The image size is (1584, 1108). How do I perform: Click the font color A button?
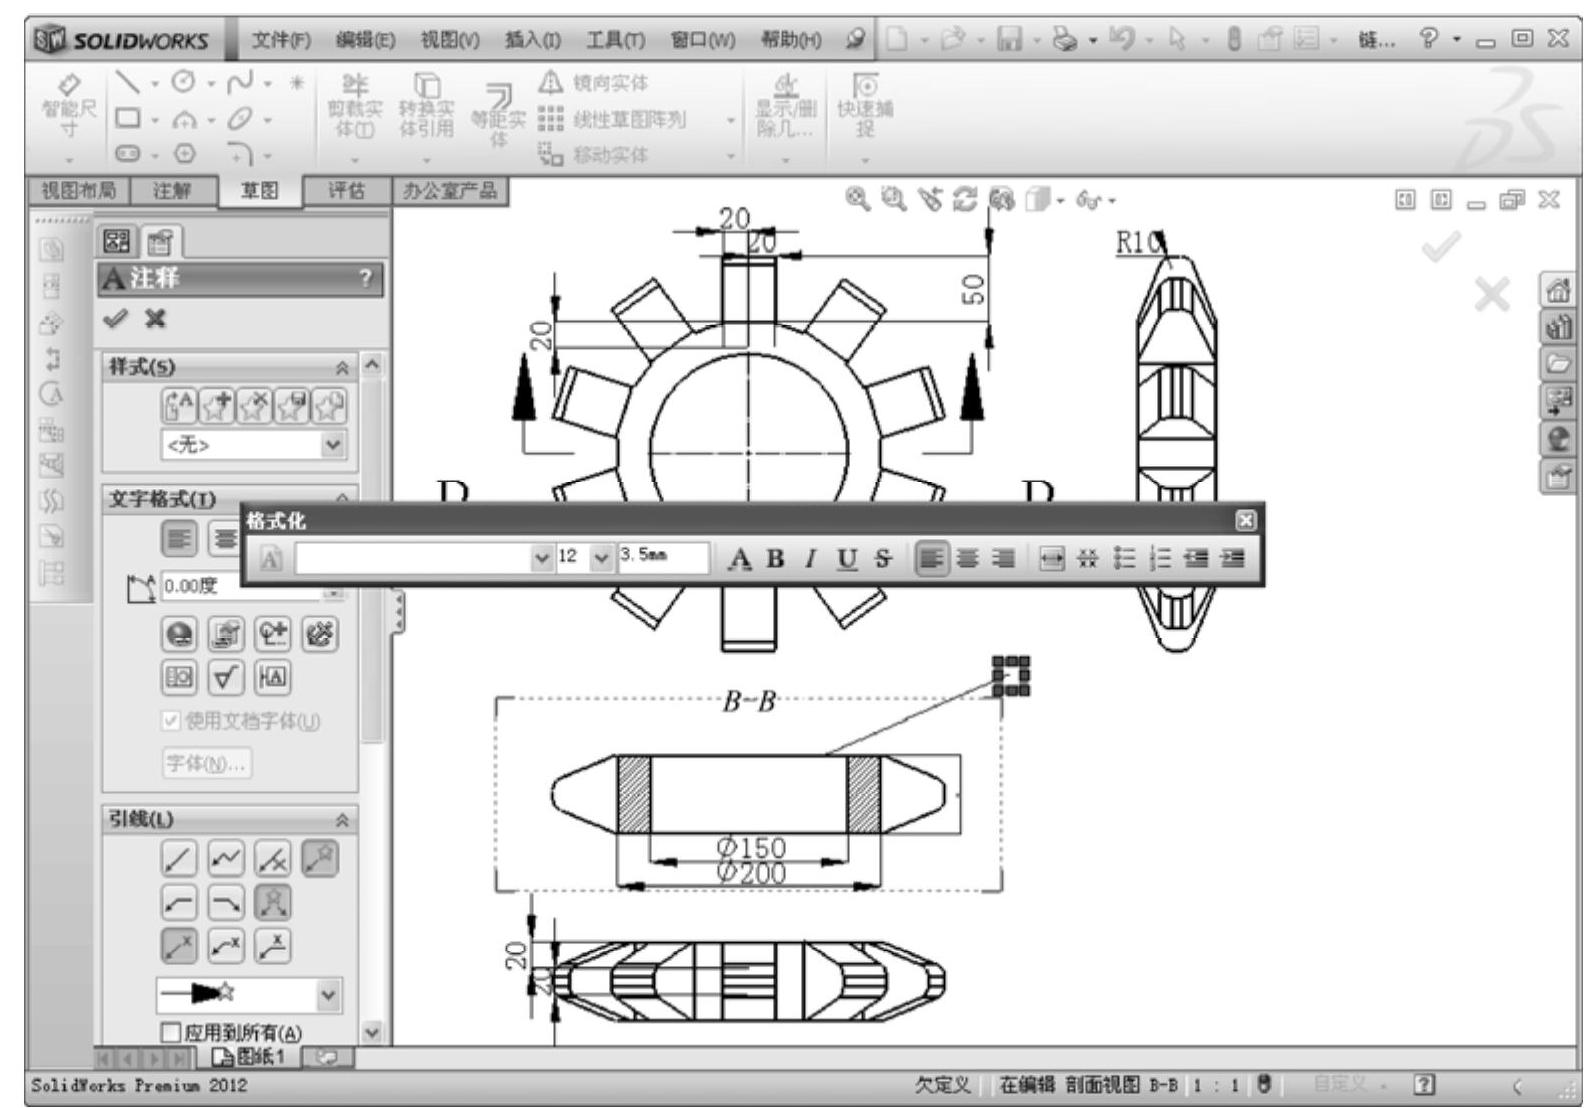pos(739,559)
